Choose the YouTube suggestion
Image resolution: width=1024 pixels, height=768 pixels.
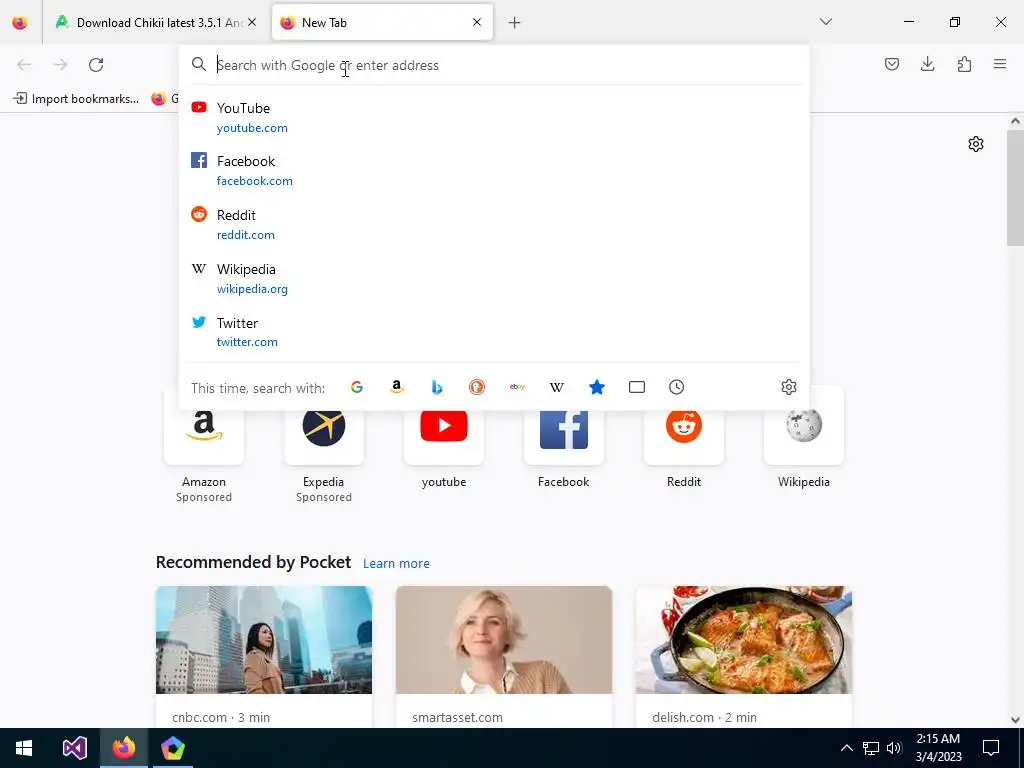(494, 118)
